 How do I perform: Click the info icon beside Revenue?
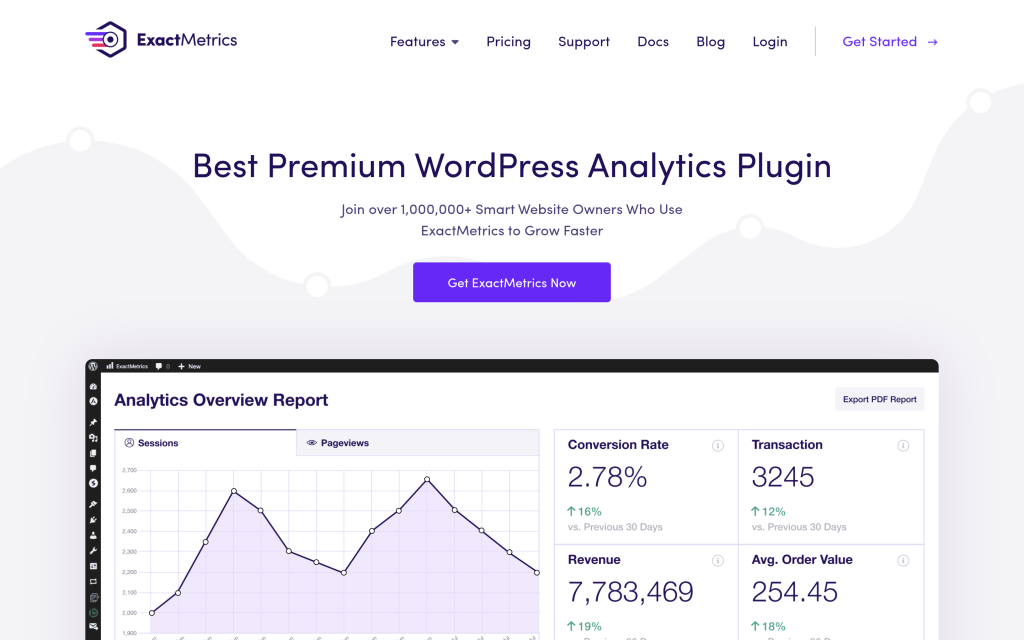718,560
